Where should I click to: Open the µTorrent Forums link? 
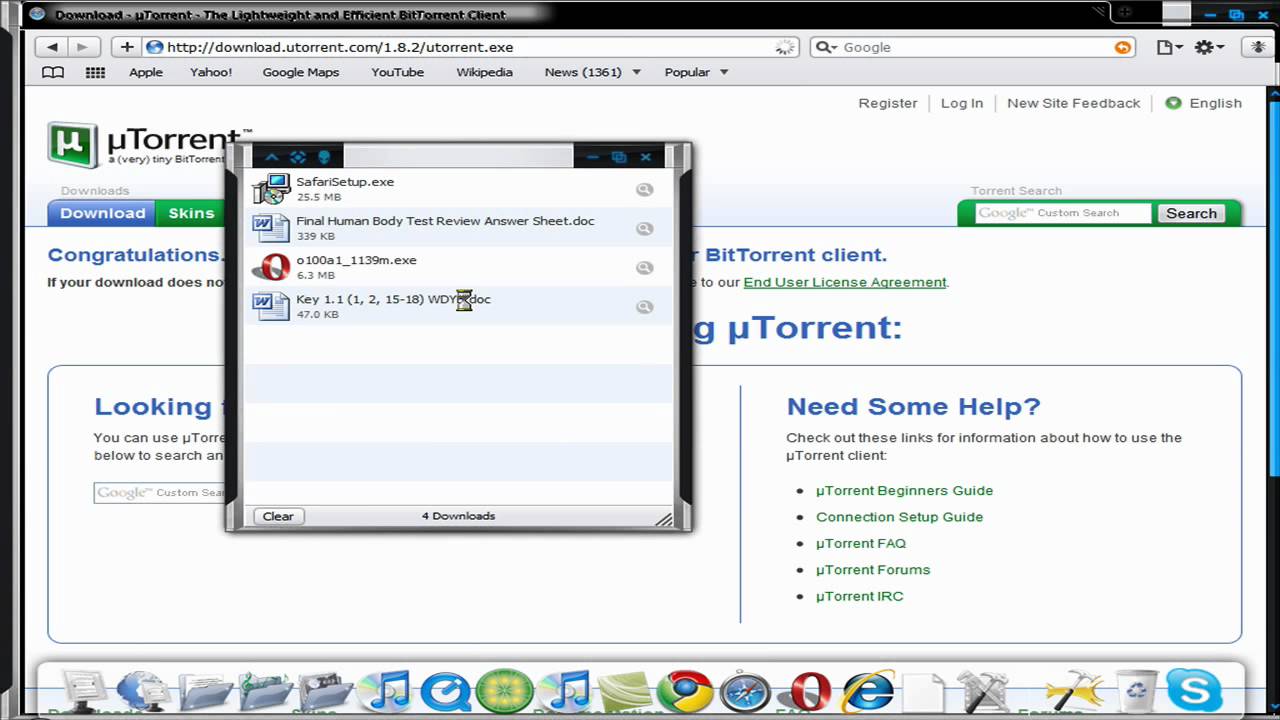[873, 569]
